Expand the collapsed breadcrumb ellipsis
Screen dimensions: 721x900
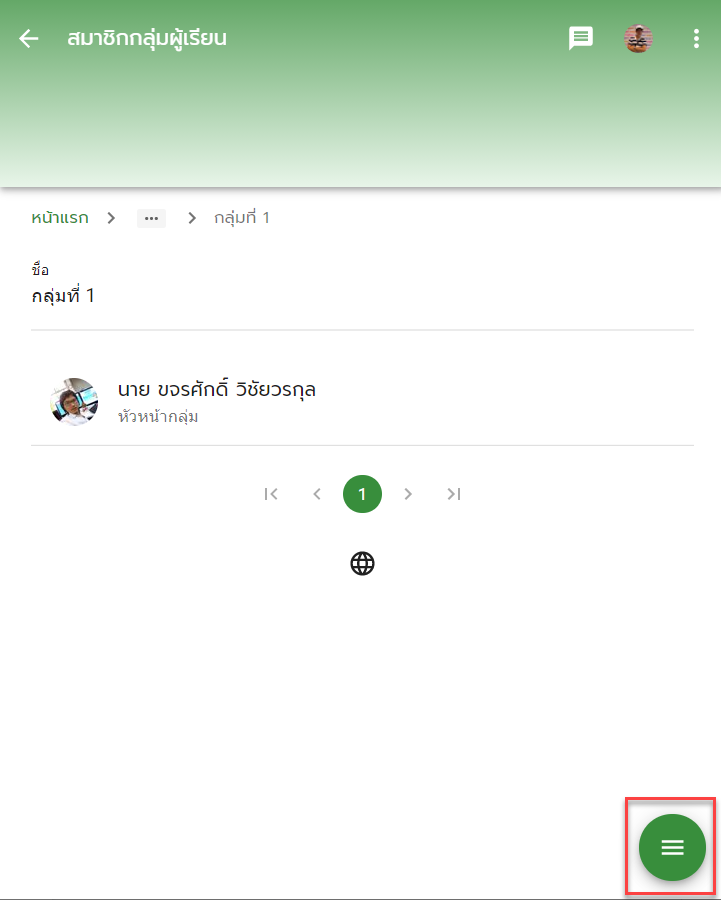[152, 218]
